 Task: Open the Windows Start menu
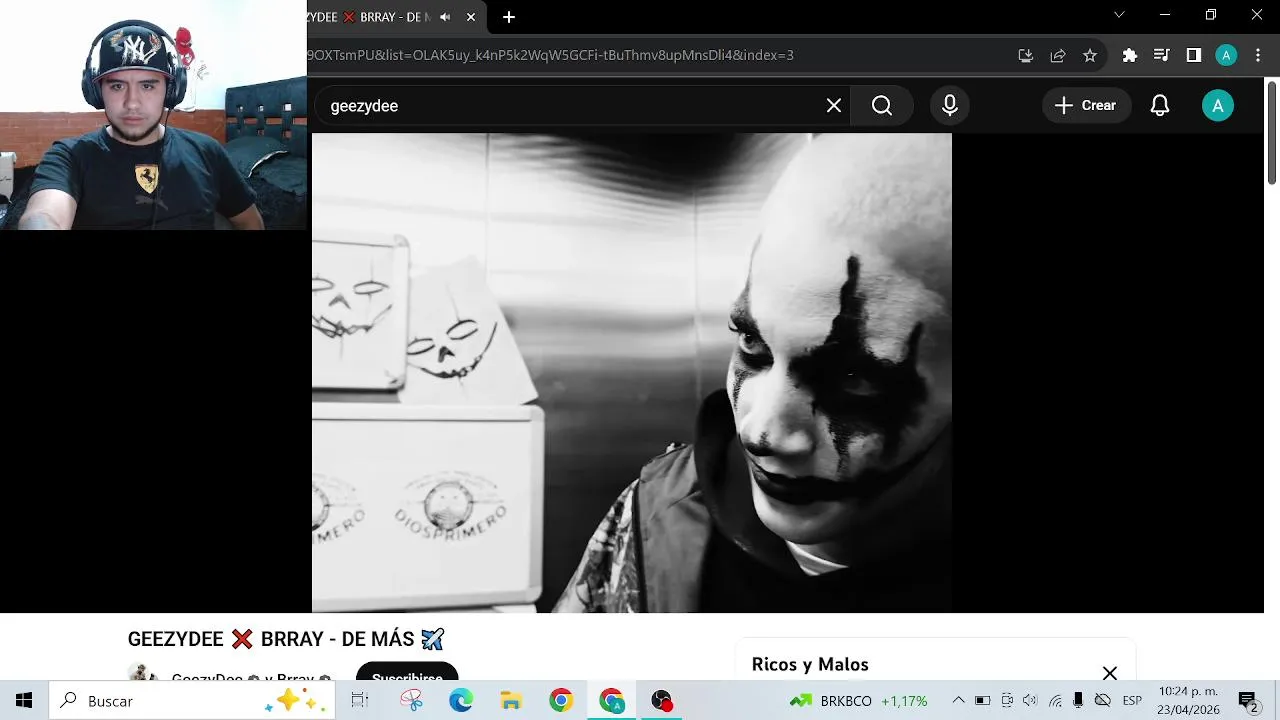(x=24, y=701)
